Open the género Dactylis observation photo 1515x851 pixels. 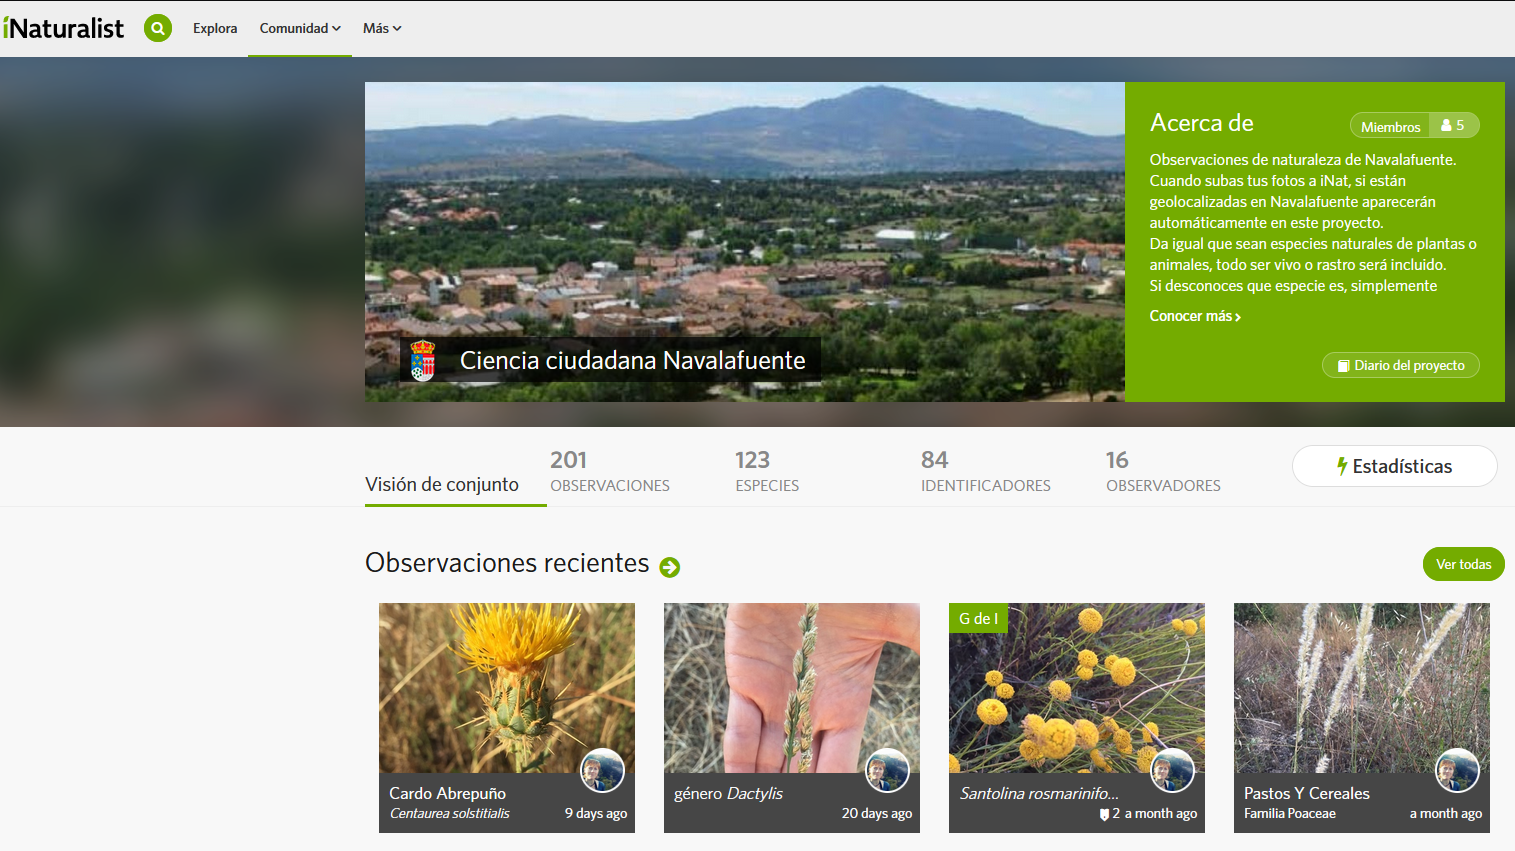[x=791, y=687]
